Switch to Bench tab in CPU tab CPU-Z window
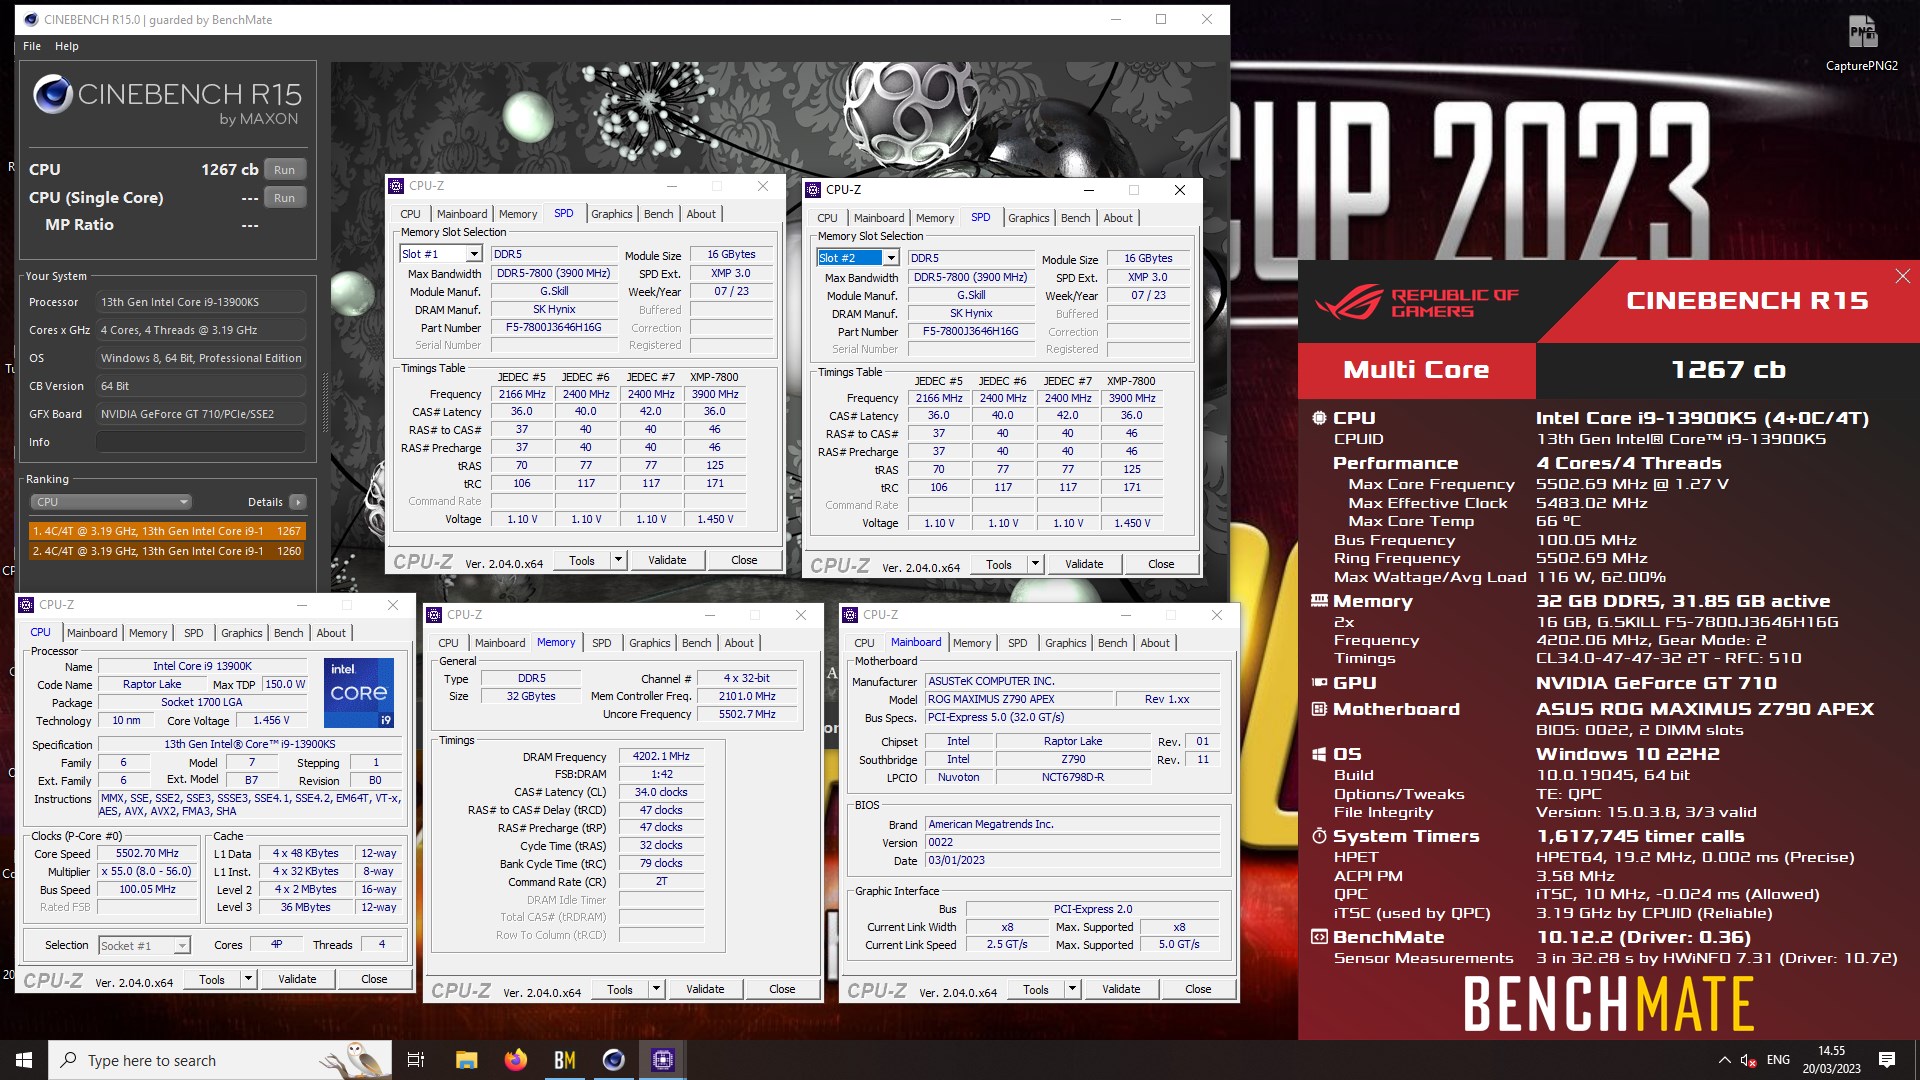 pos(289,633)
